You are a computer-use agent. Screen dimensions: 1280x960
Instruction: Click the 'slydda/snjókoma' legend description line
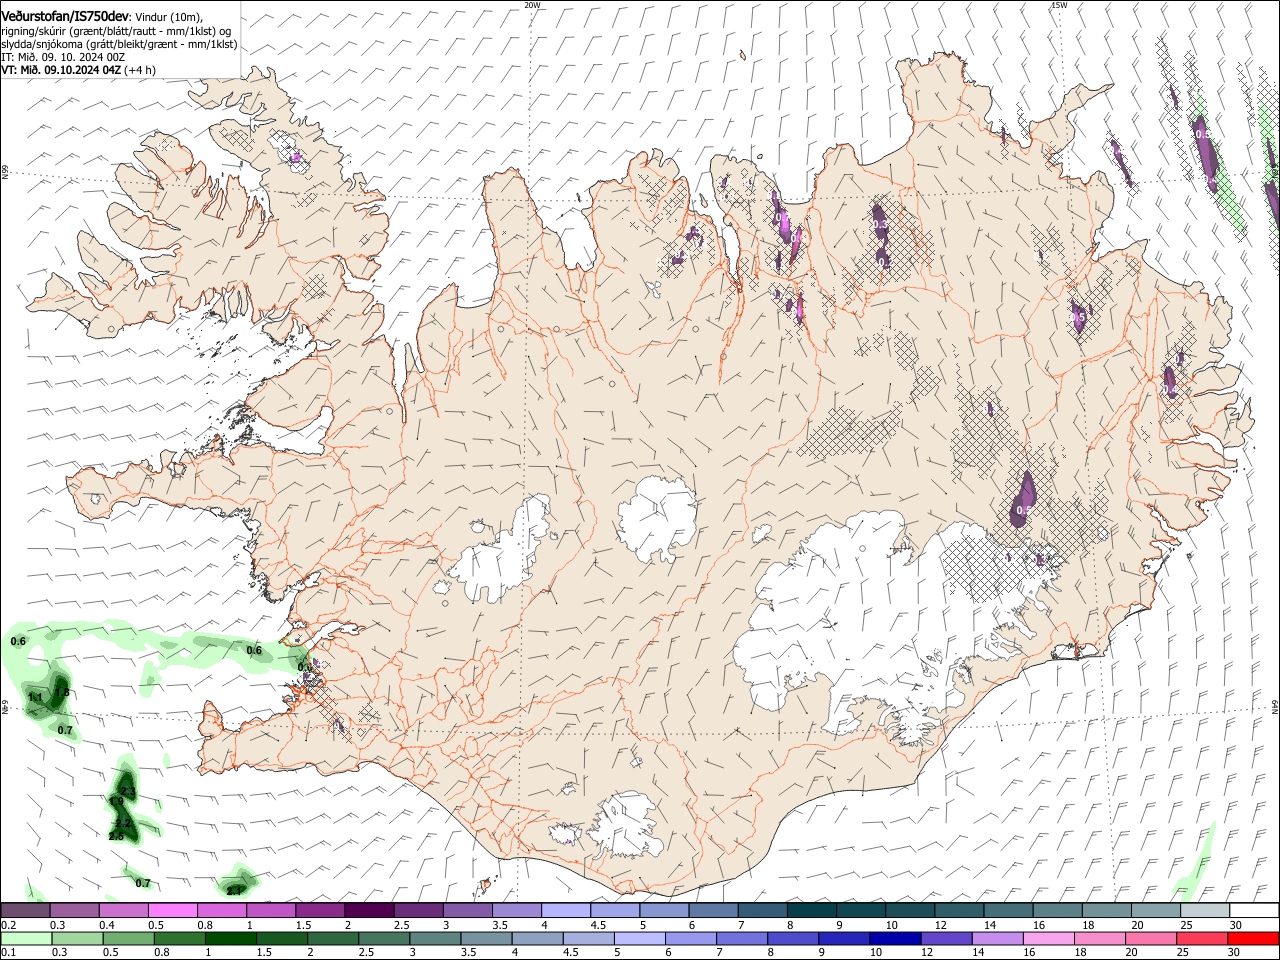coord(119,44)
